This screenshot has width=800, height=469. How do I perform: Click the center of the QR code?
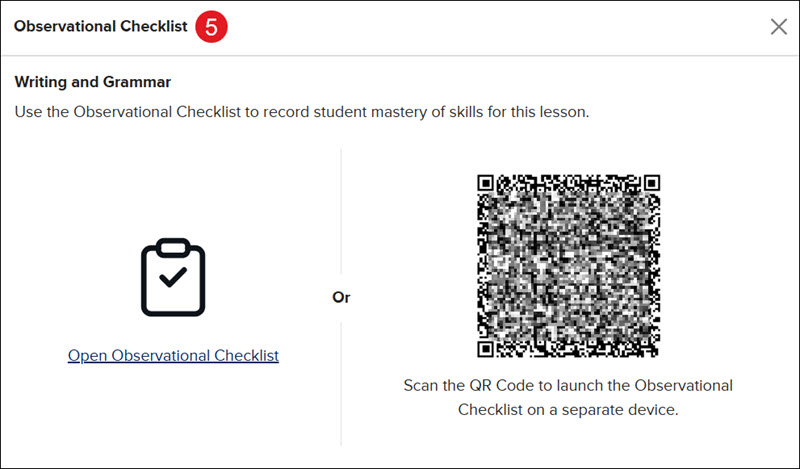(x=568, y=265)
